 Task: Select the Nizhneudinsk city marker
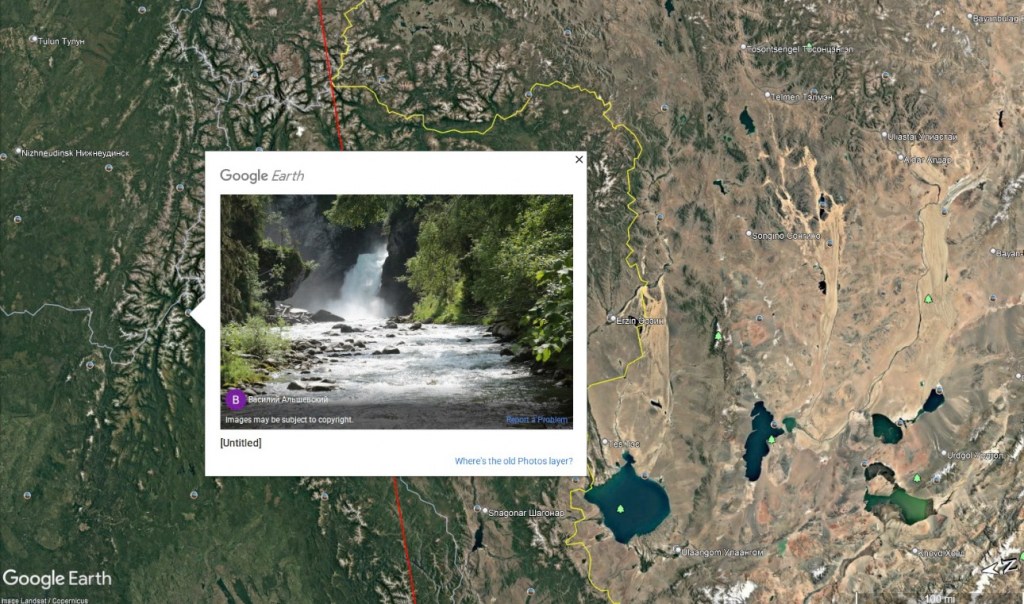[18, 151]
